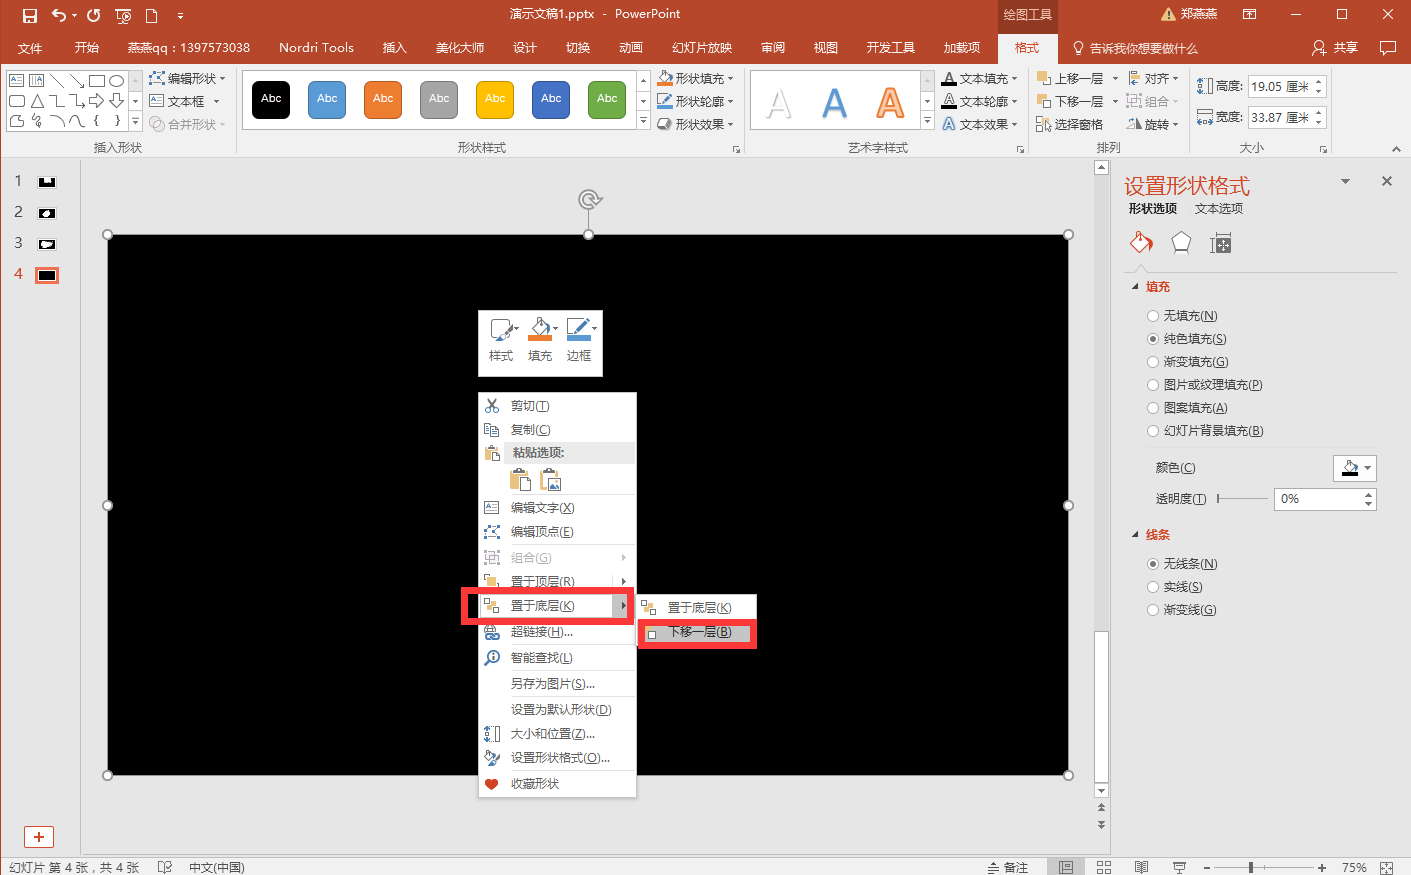The width and height of the screenshot is (1411, 875).
Task: Click the 样式 style icon in mini toolbar
Action: (x=501, y=339)
